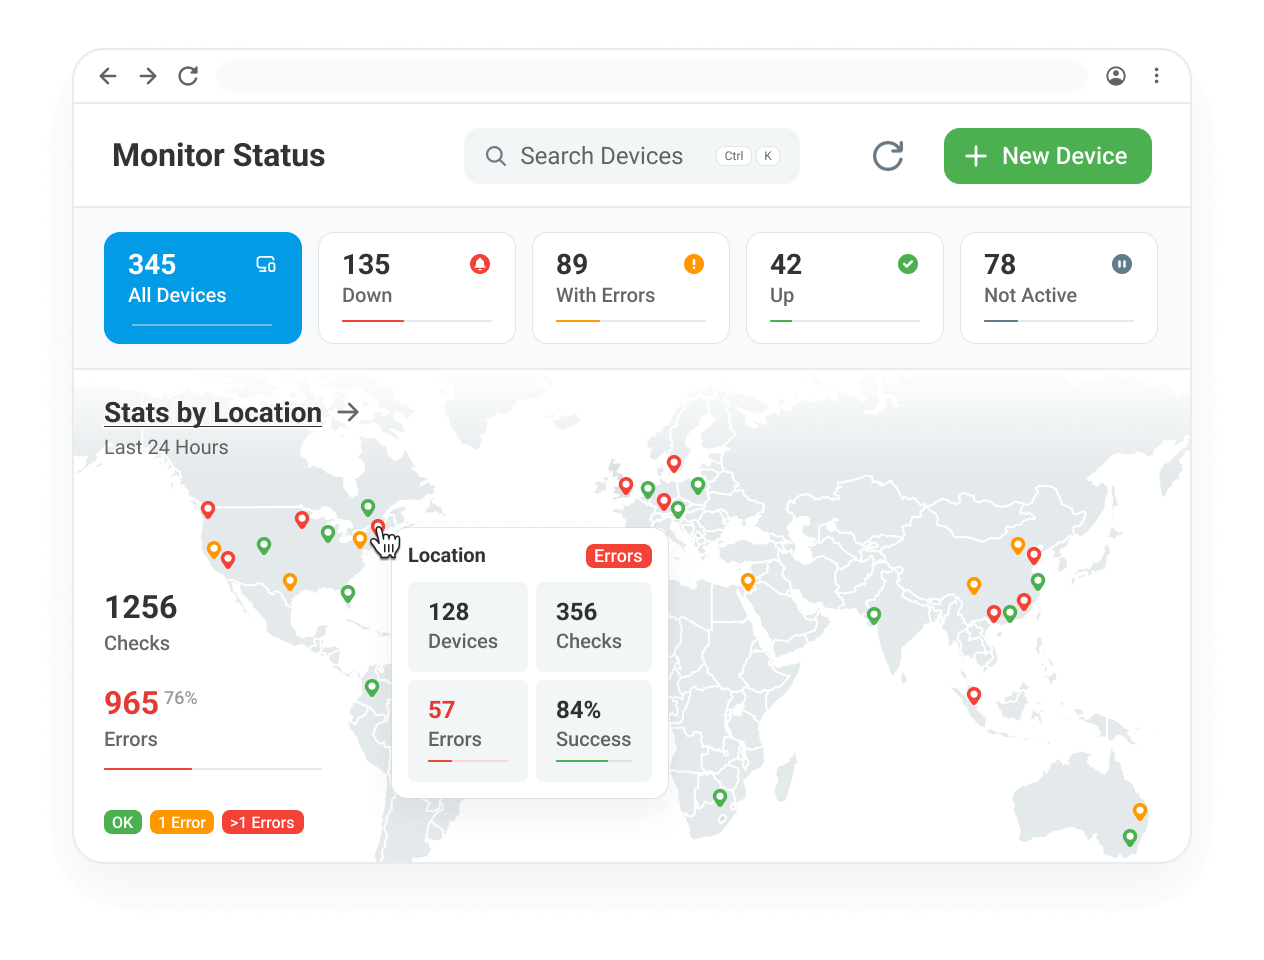Click the dashboard refresh icon beside New Device
Viewport: 1264px width, 960px height.
pyautogui.click(x=887, y=156)
